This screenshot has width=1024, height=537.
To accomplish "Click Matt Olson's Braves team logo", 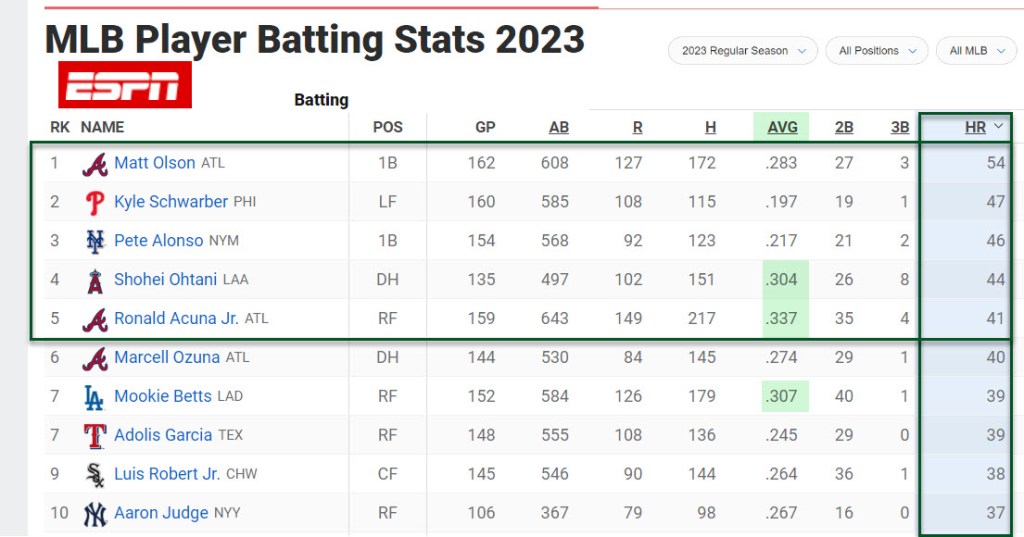I will click(x=95, y=163).
